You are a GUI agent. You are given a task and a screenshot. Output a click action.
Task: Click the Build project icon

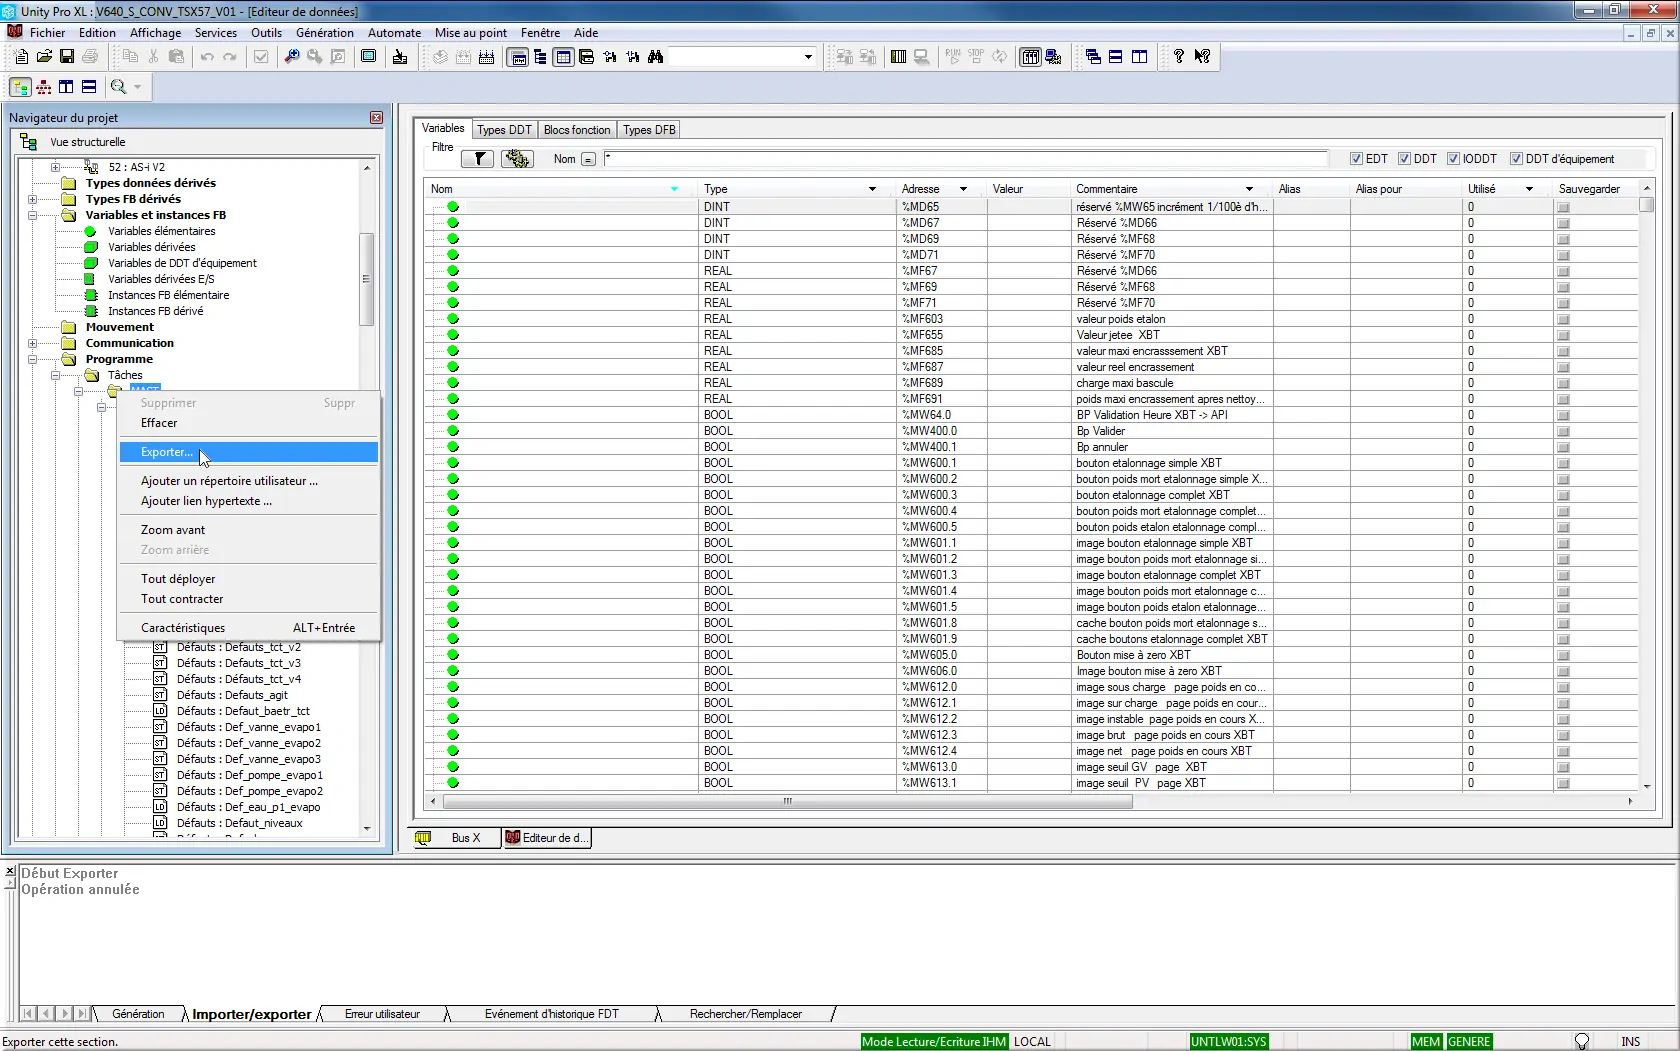(463, 57)
